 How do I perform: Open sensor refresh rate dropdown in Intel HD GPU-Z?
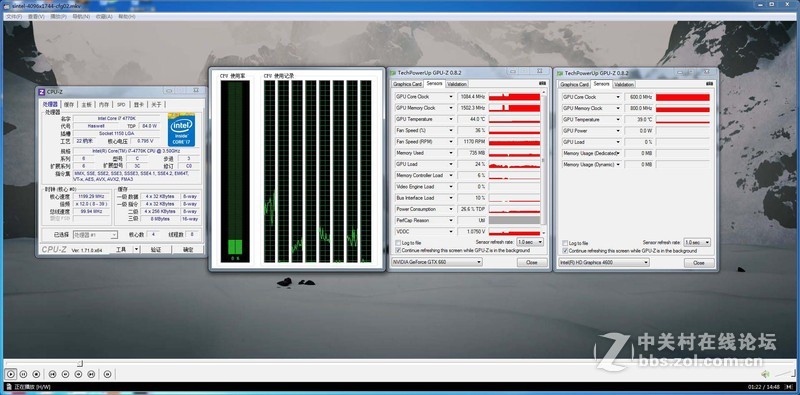(x=697, y=242)
